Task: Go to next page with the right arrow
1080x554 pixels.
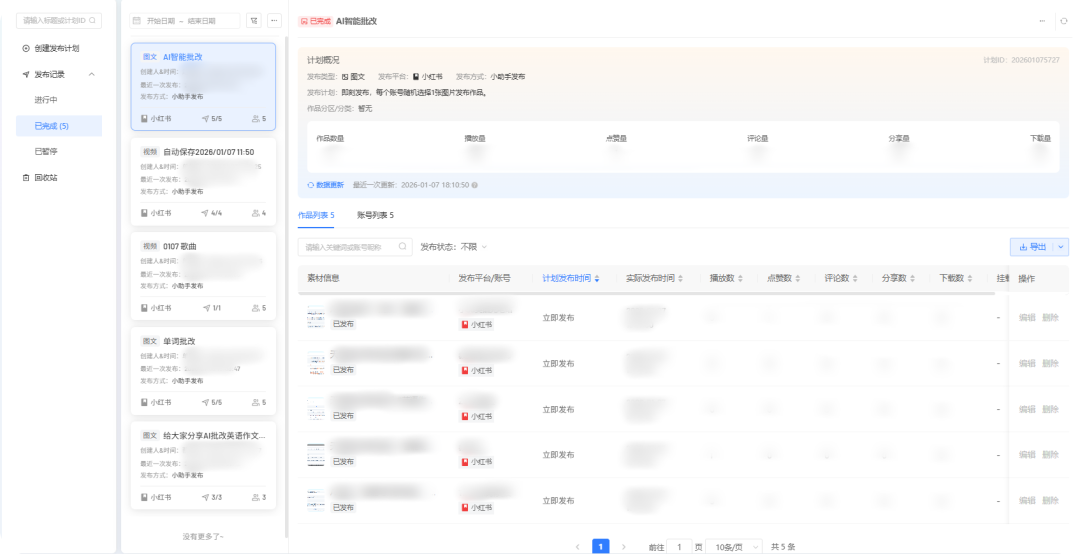Action: [624, 547]
